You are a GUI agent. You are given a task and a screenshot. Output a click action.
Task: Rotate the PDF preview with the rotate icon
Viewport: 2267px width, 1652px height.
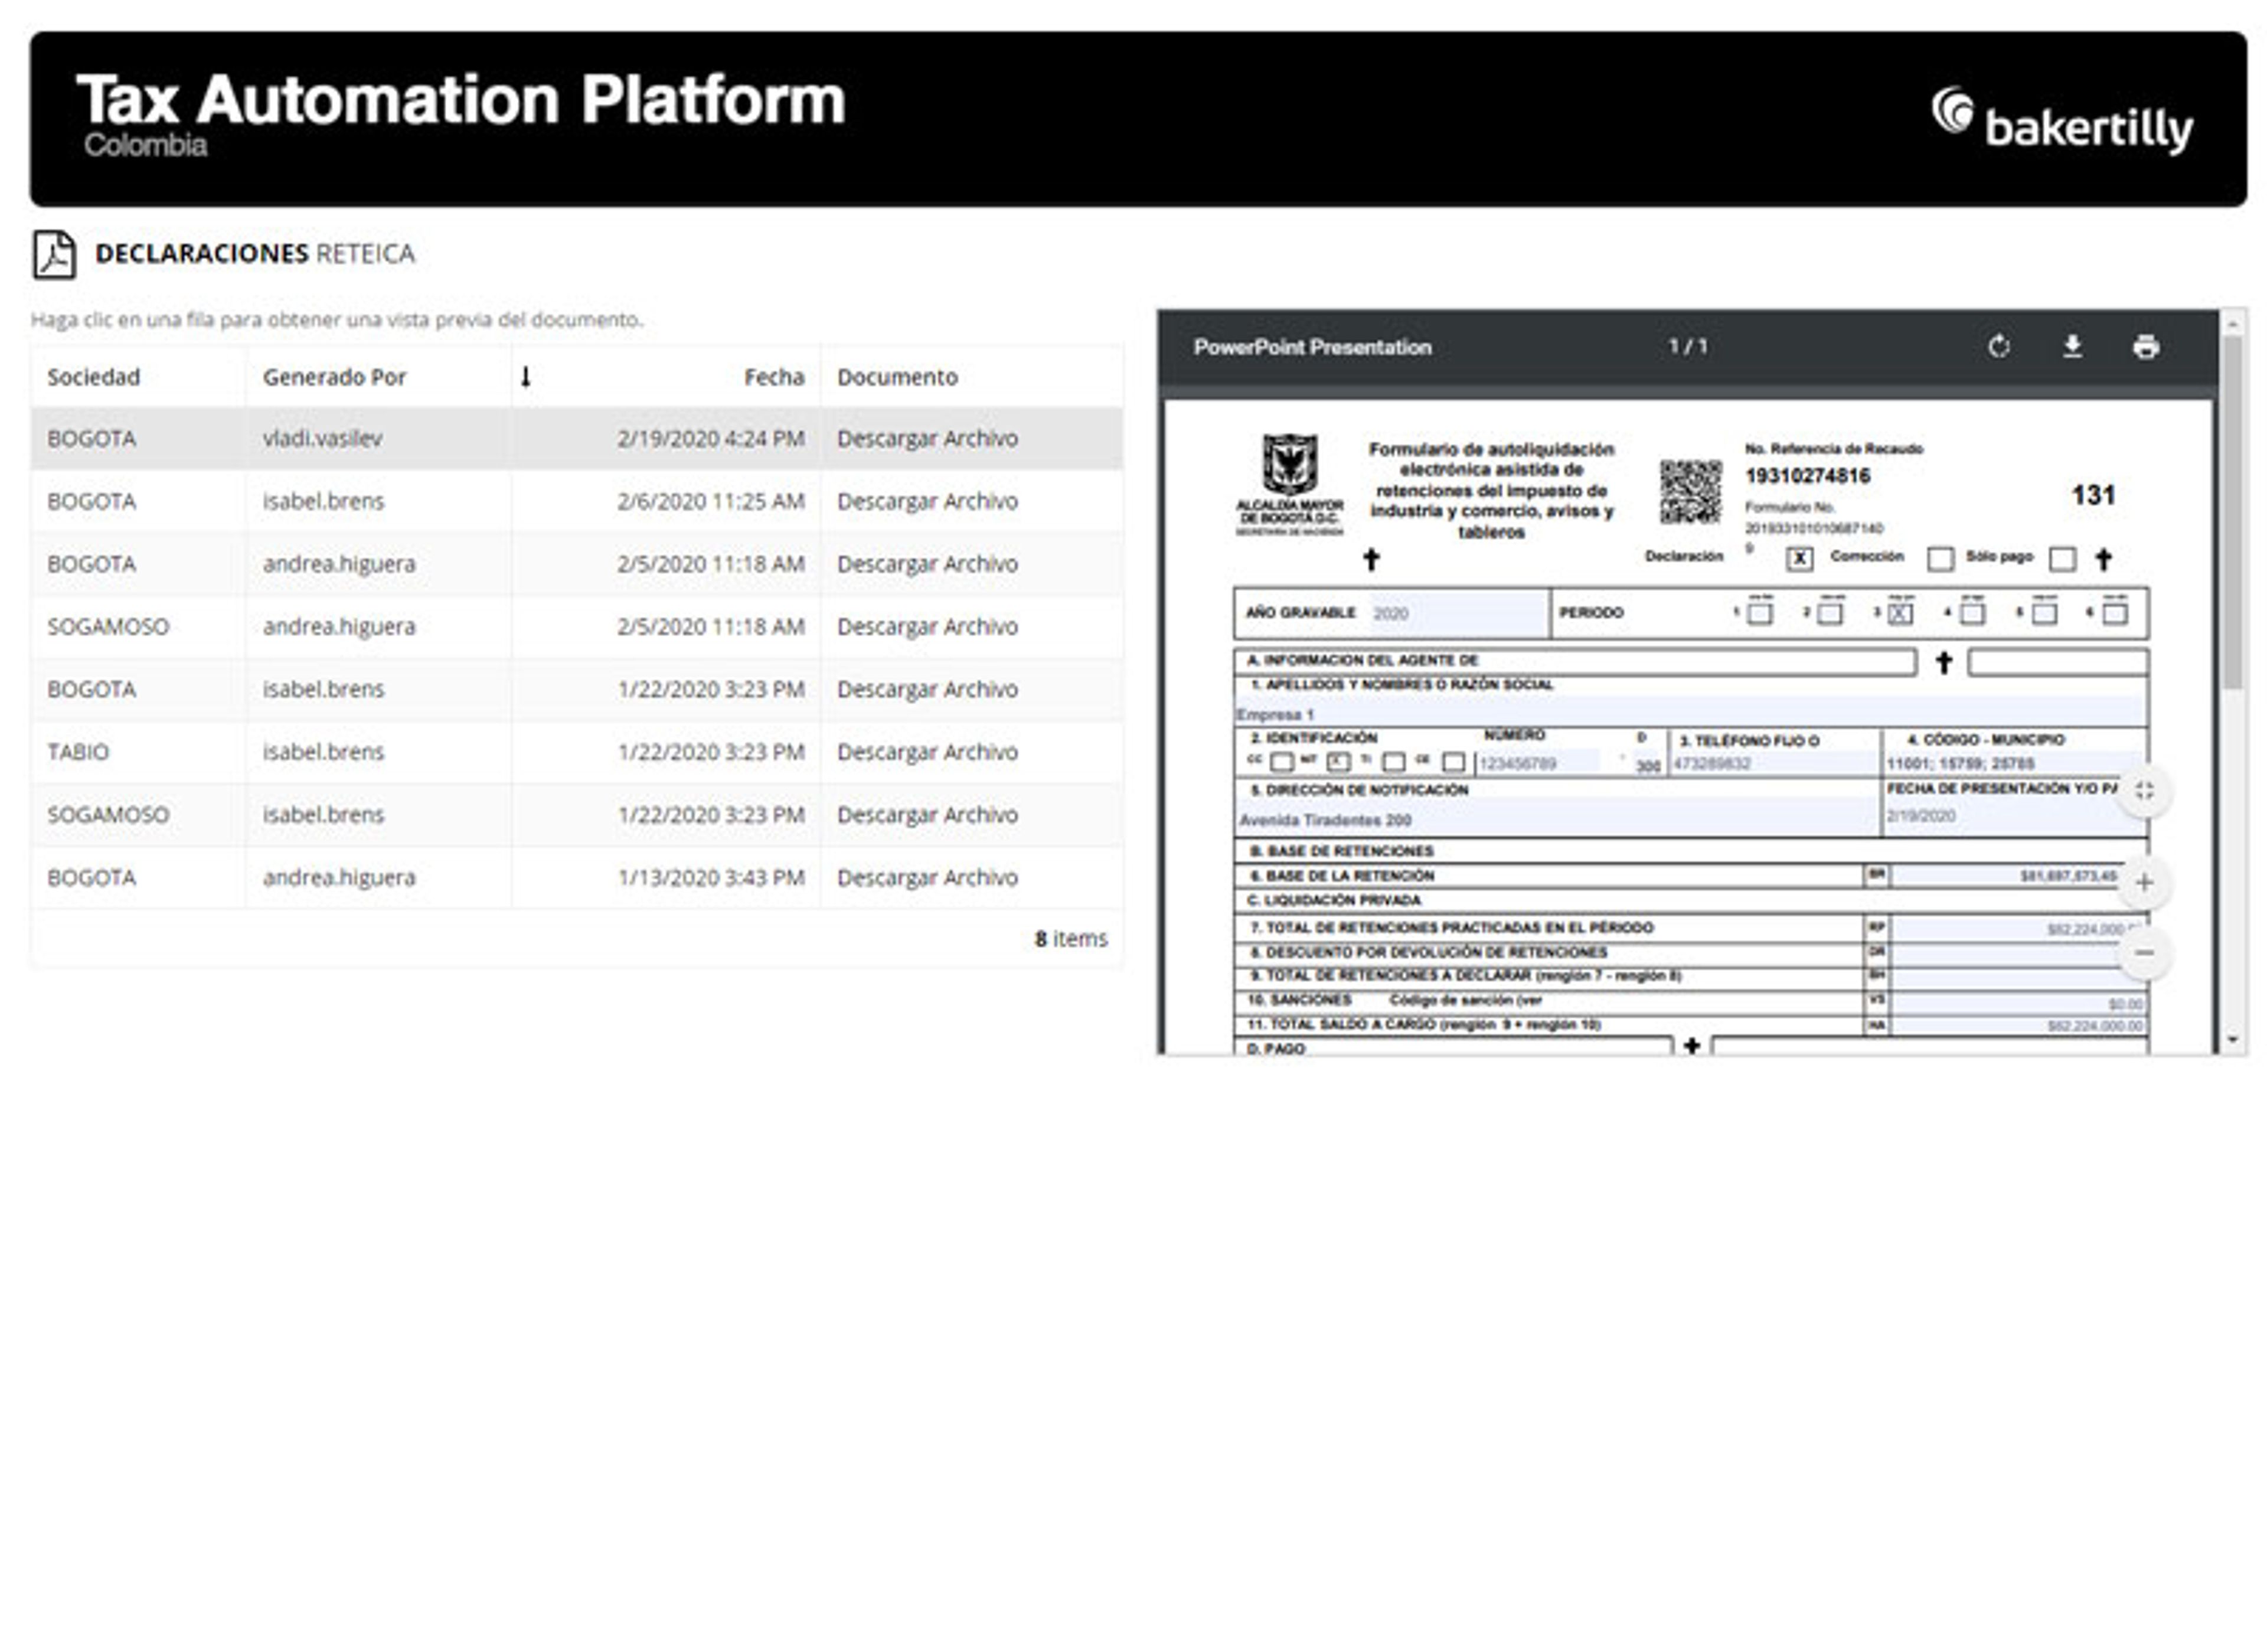tap(1998, 346)
